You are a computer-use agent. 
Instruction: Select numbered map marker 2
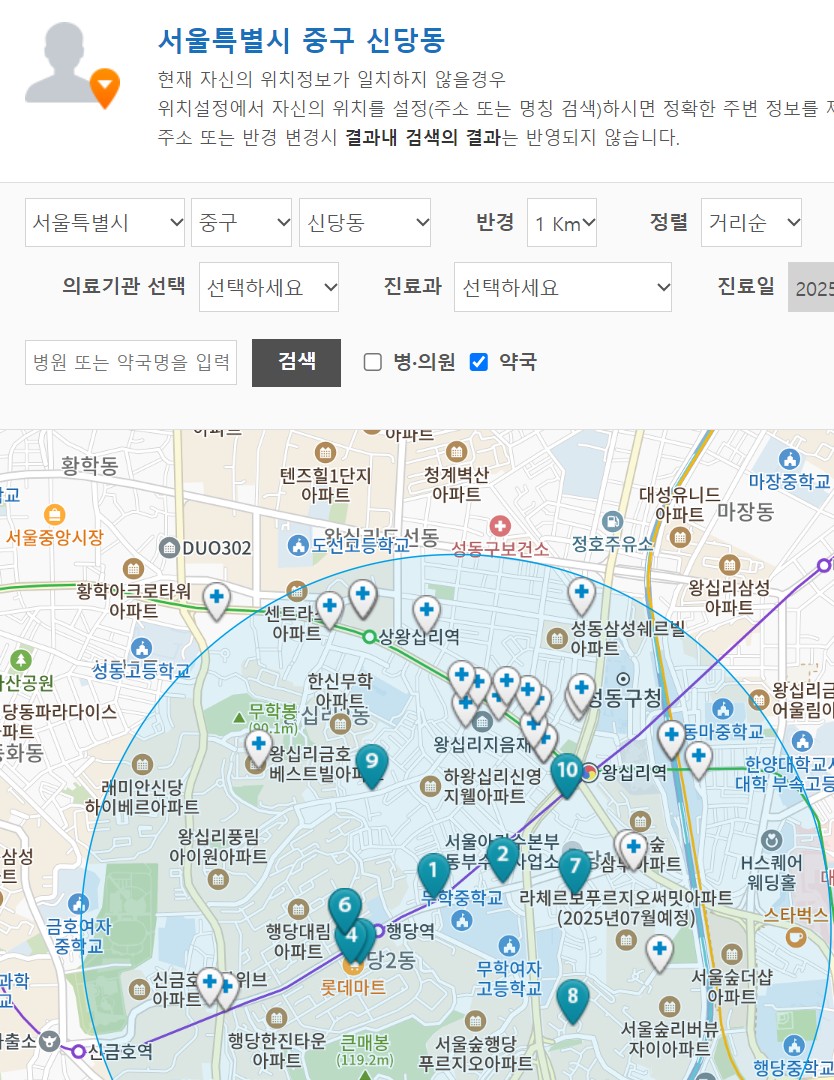(503, 858)
